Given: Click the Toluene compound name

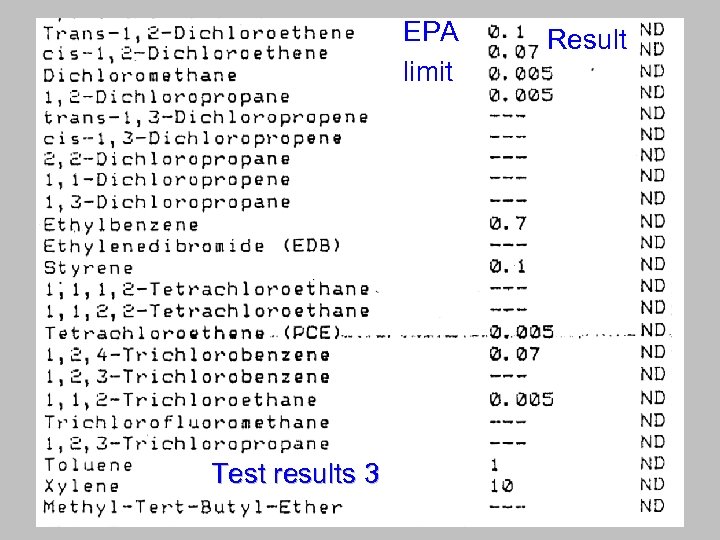Looking at the screenshot, I should (89, 465).
